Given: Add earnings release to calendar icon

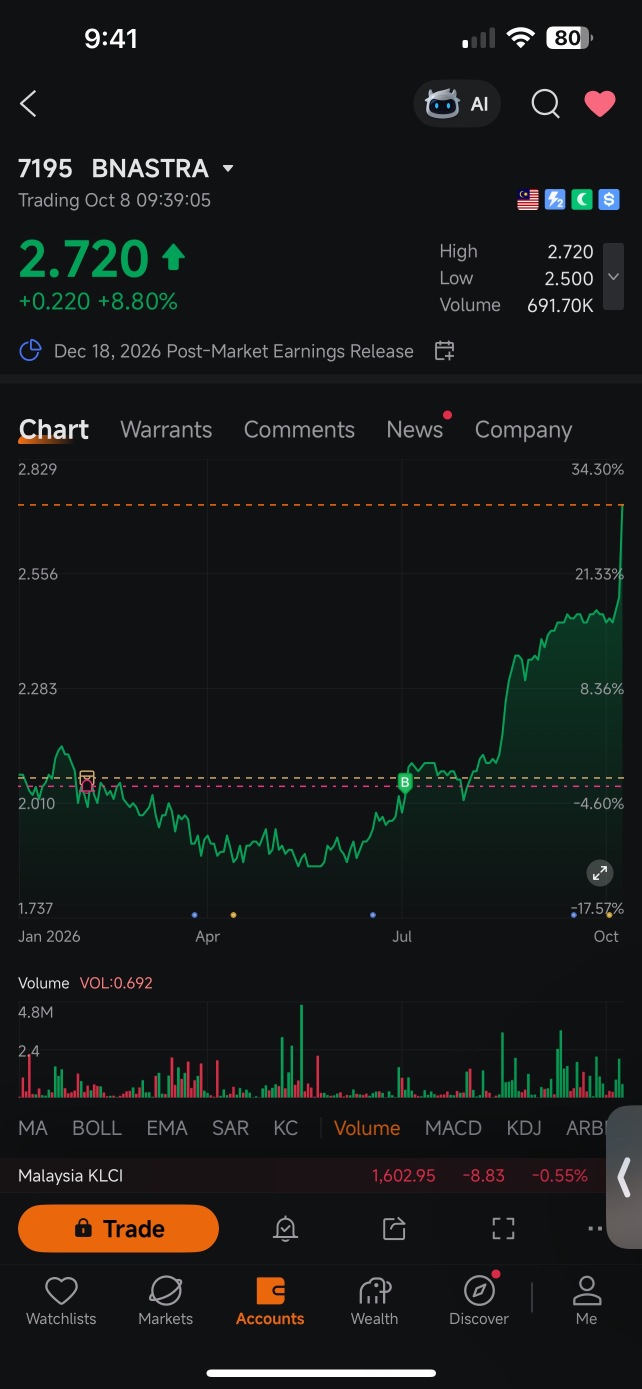Looking at the screenshot, I should [445, 351].
